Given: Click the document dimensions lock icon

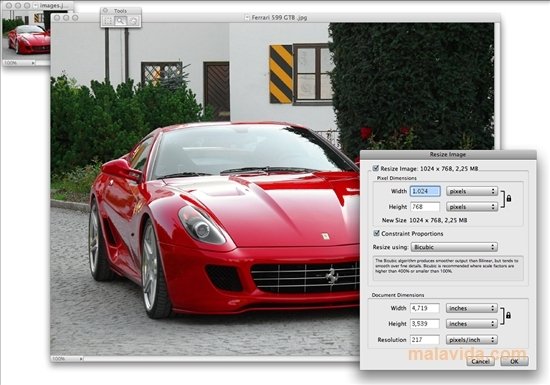Looking at the screenshot, I should (x=508, y=315).
